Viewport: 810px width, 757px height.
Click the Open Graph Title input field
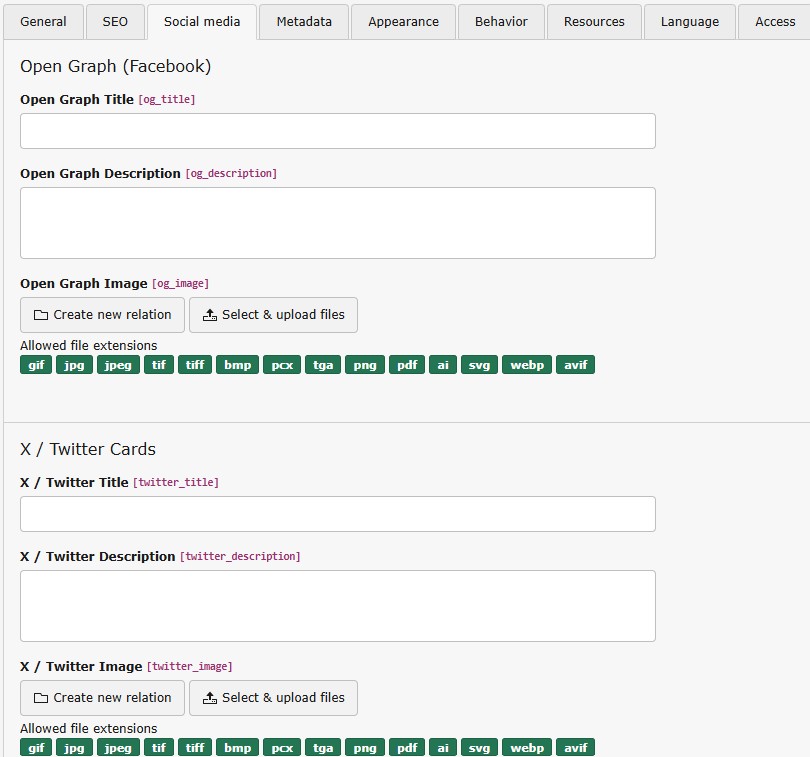[337, 131]
